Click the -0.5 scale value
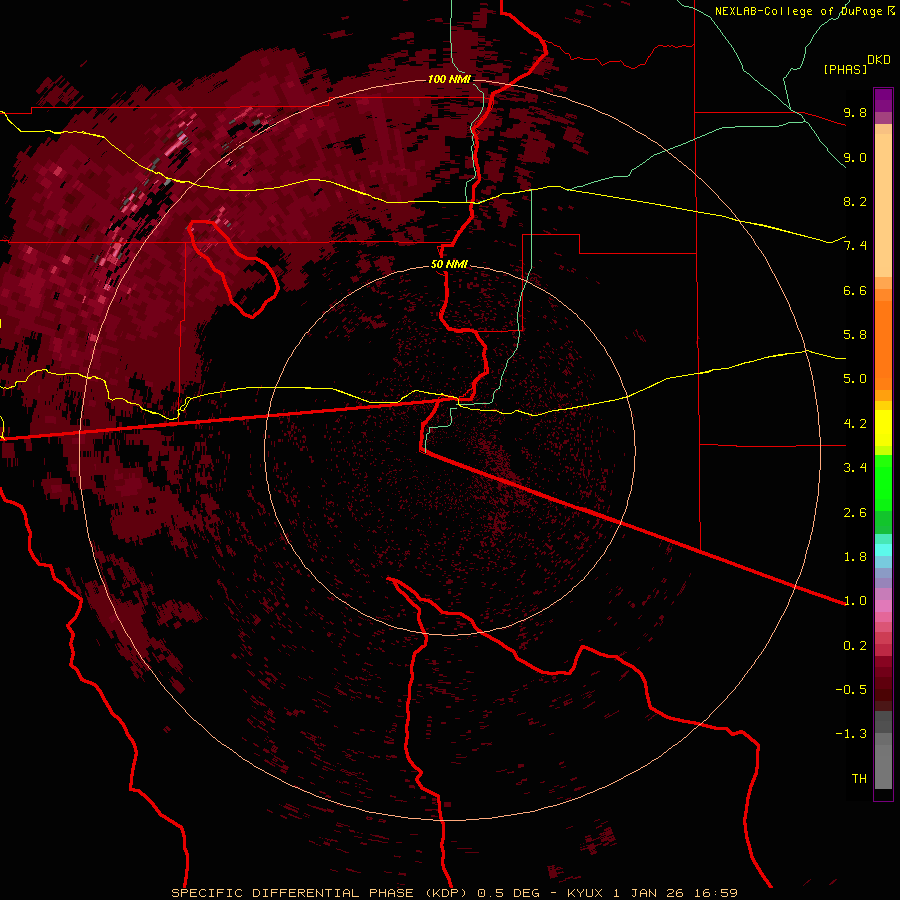Image resolution: width=900 pixels, height=900 pixels. pos(851,690)
